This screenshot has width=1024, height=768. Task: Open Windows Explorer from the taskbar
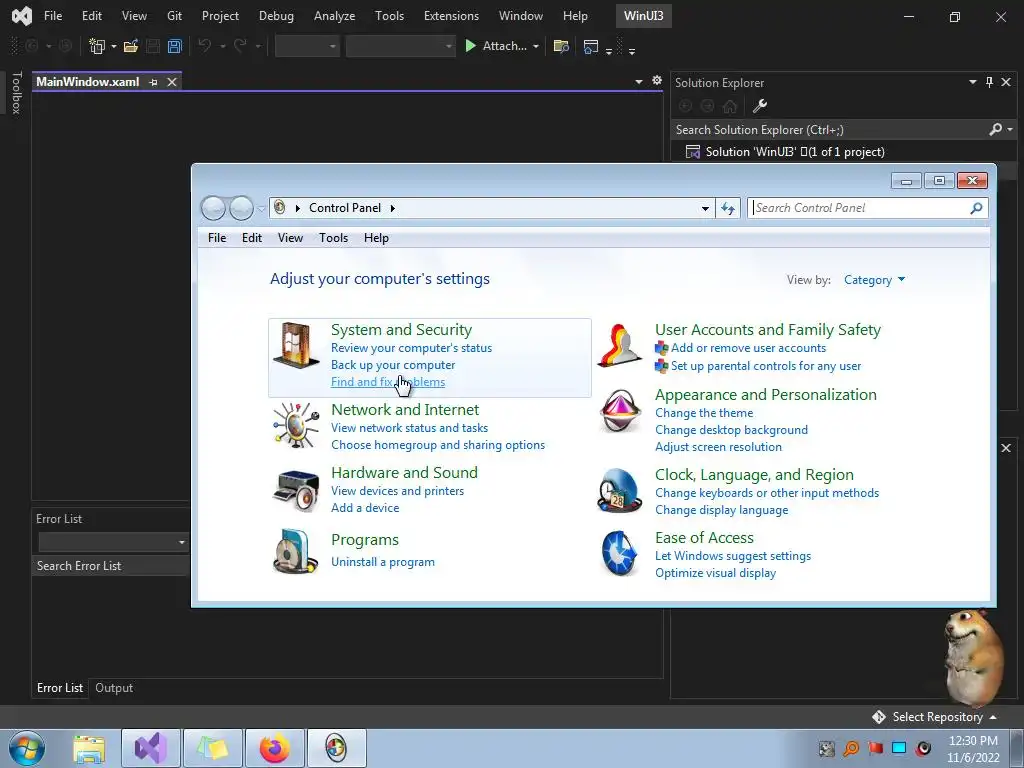click(89, 748)
